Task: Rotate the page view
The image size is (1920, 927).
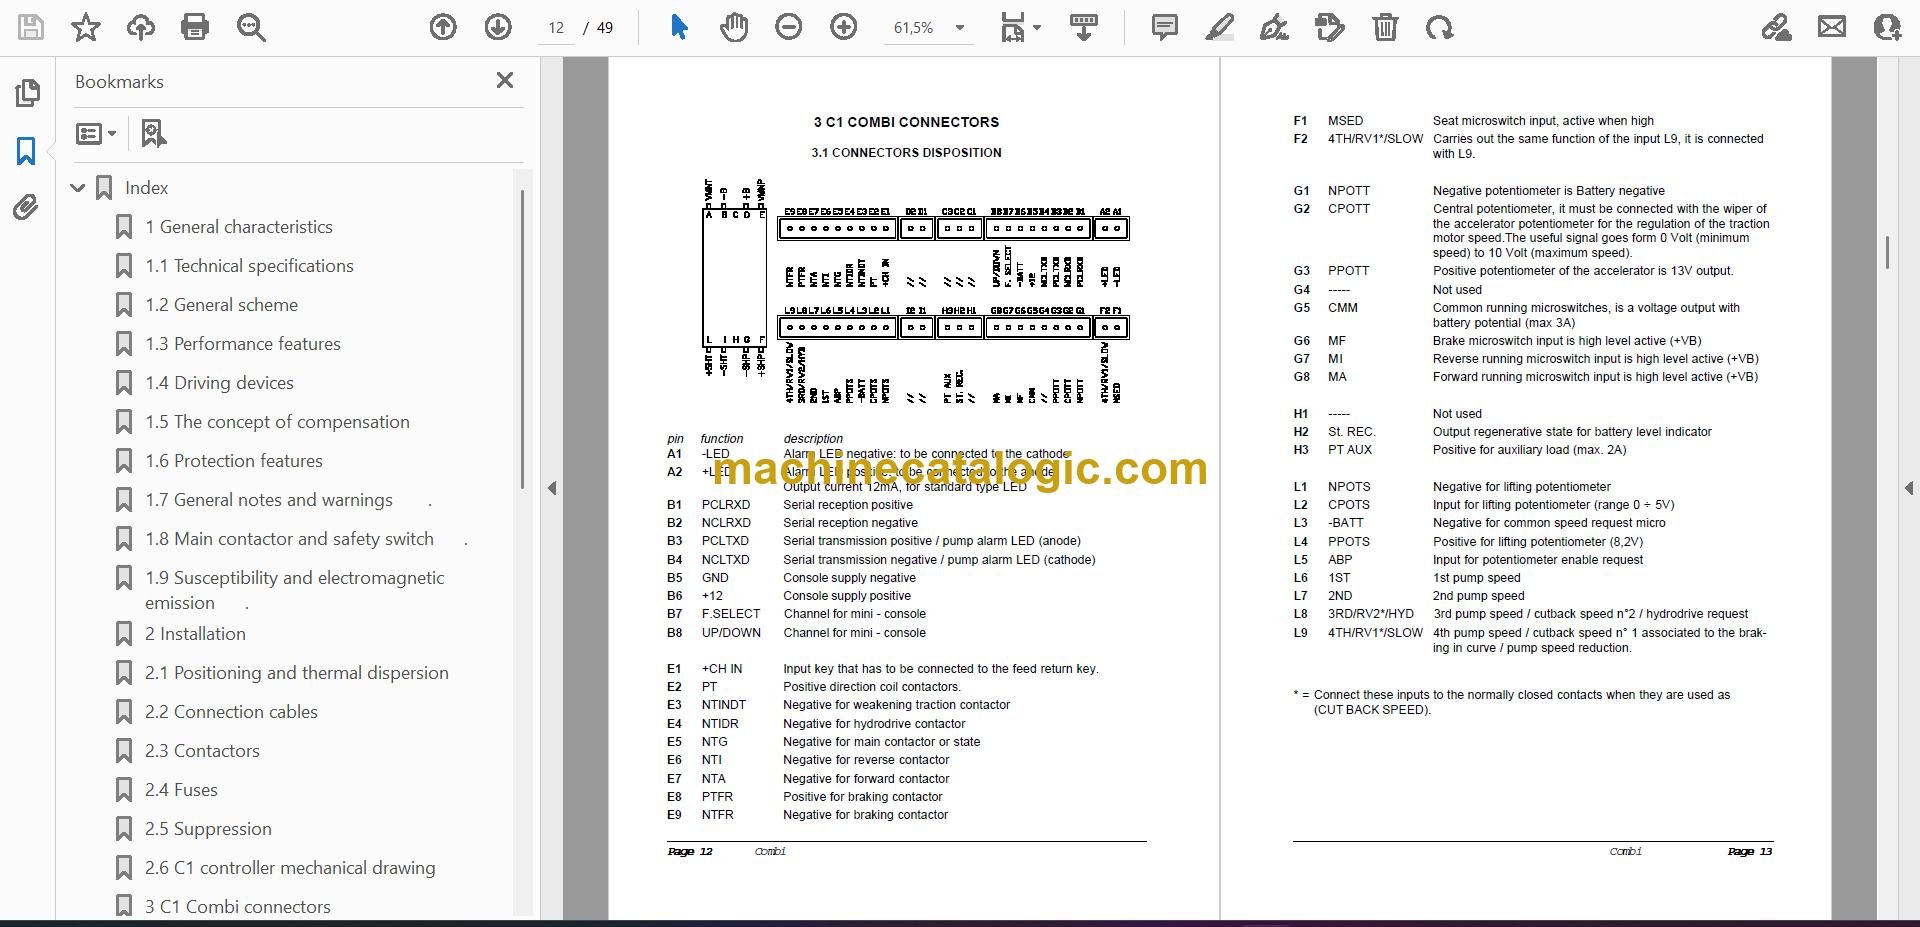Action: pos(1440,27)
